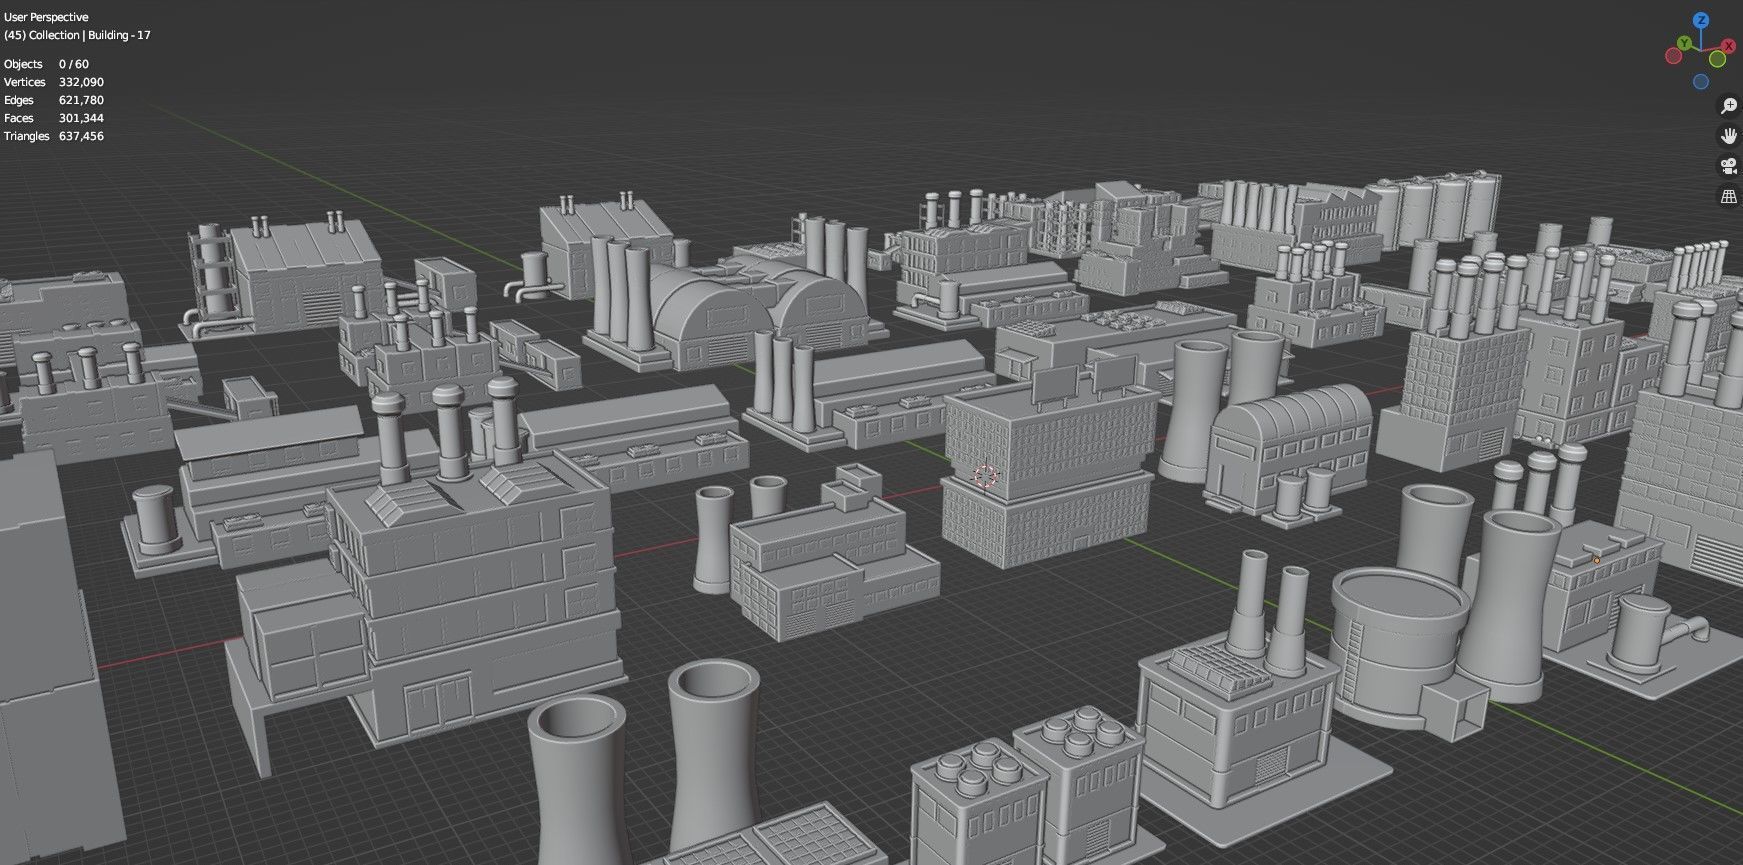Click the Objects '0 / 60' statistic
1743x865 pixels.
[x=74, y=64]
